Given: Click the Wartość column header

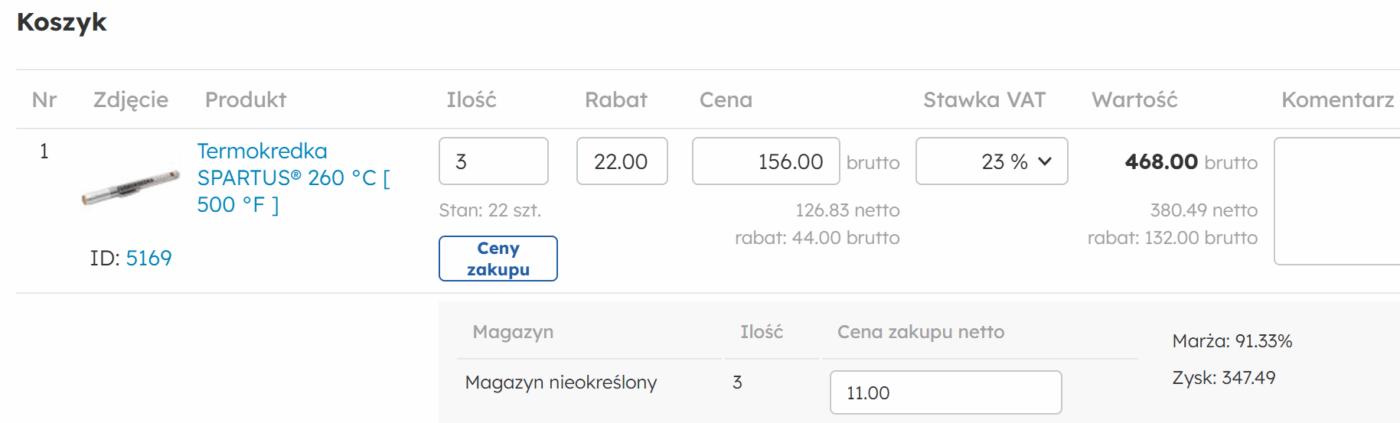Looking at the screenshot, I should [x=1134, y=100].
